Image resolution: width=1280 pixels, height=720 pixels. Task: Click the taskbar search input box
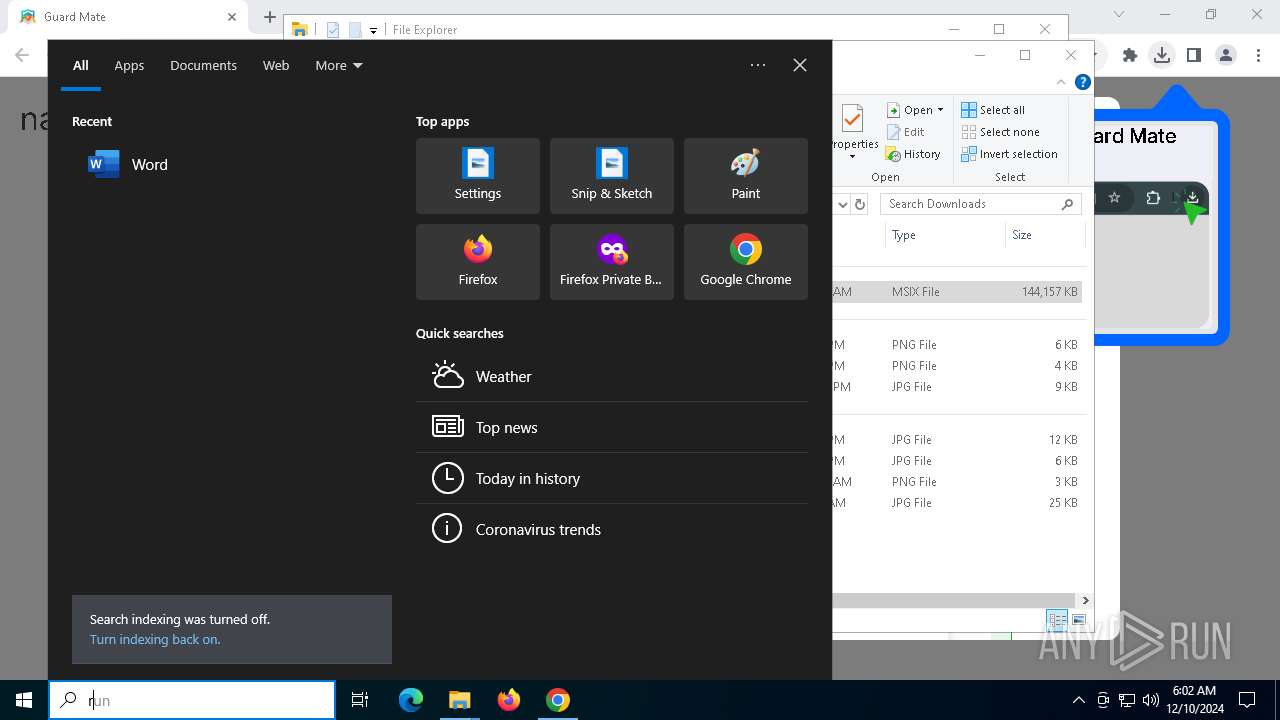[192, 700]
